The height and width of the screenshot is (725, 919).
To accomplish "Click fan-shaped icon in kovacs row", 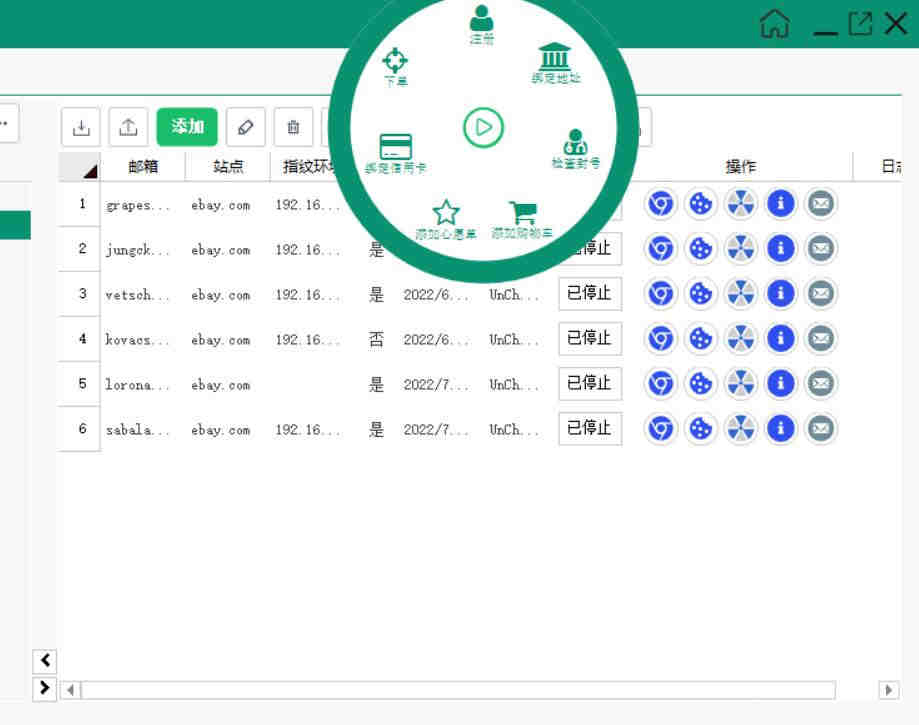I will pos(741,338).
